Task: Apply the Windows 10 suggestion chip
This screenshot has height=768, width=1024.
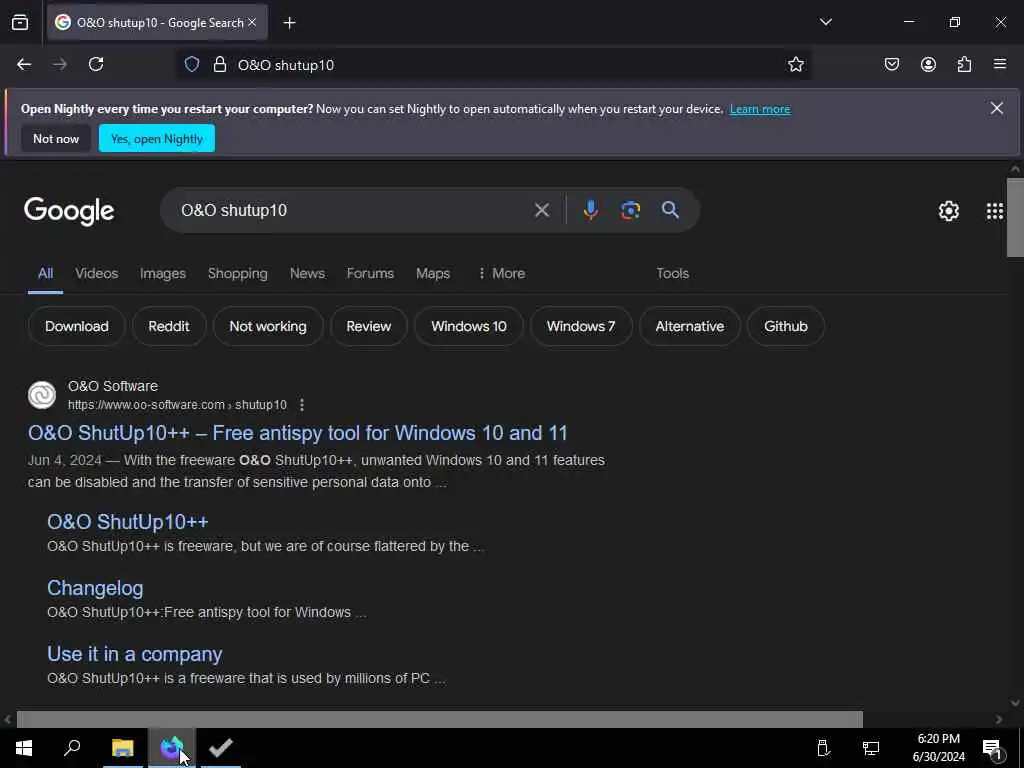Action: tap(469, 327)
